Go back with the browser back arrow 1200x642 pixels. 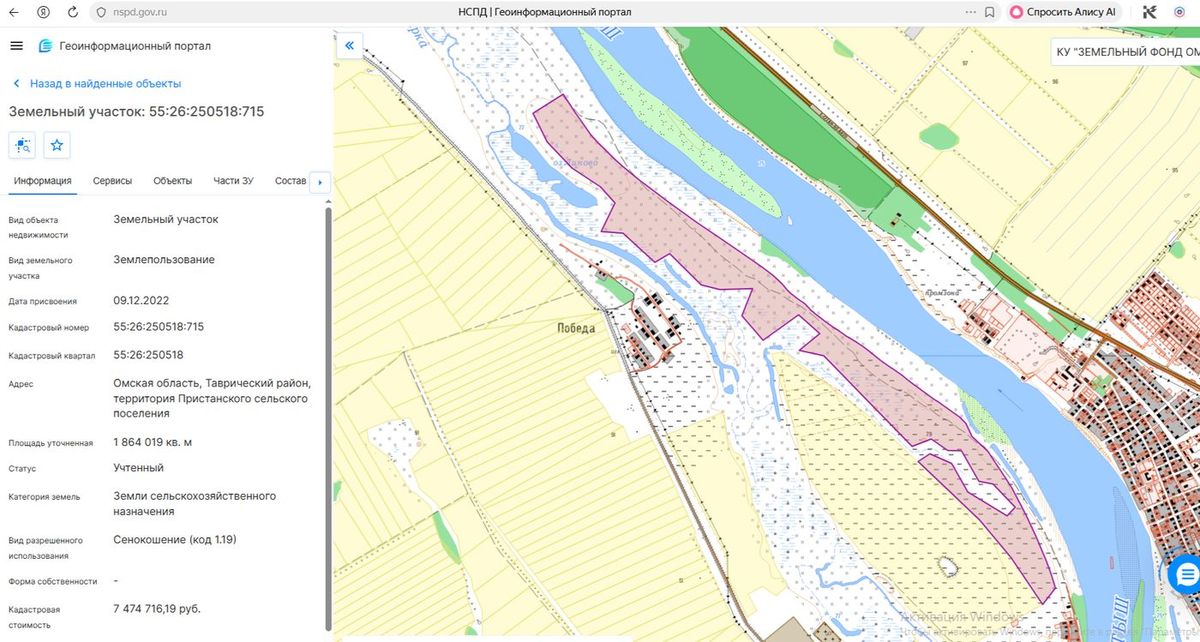click(x=14, y=12)
